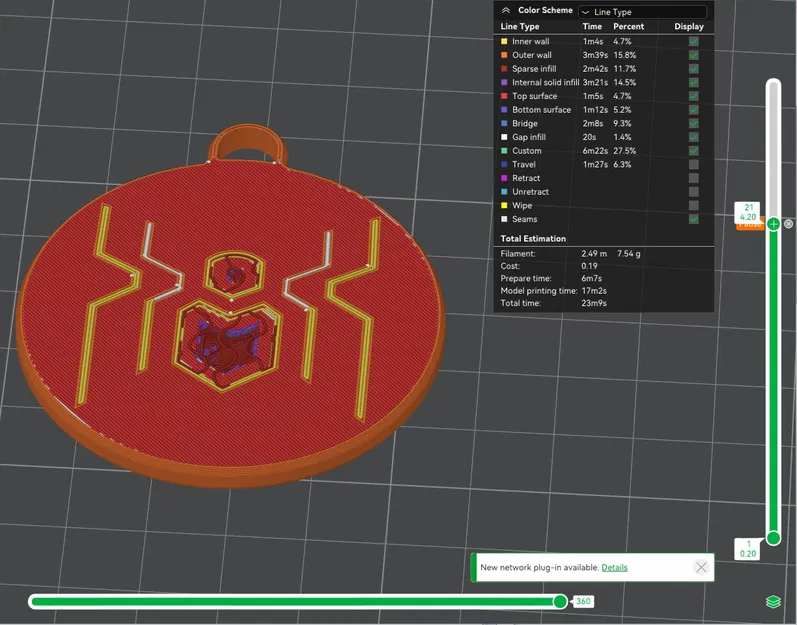797x625 pixels.
Task: Click the Line Type column header
Action: coord(519,26)
